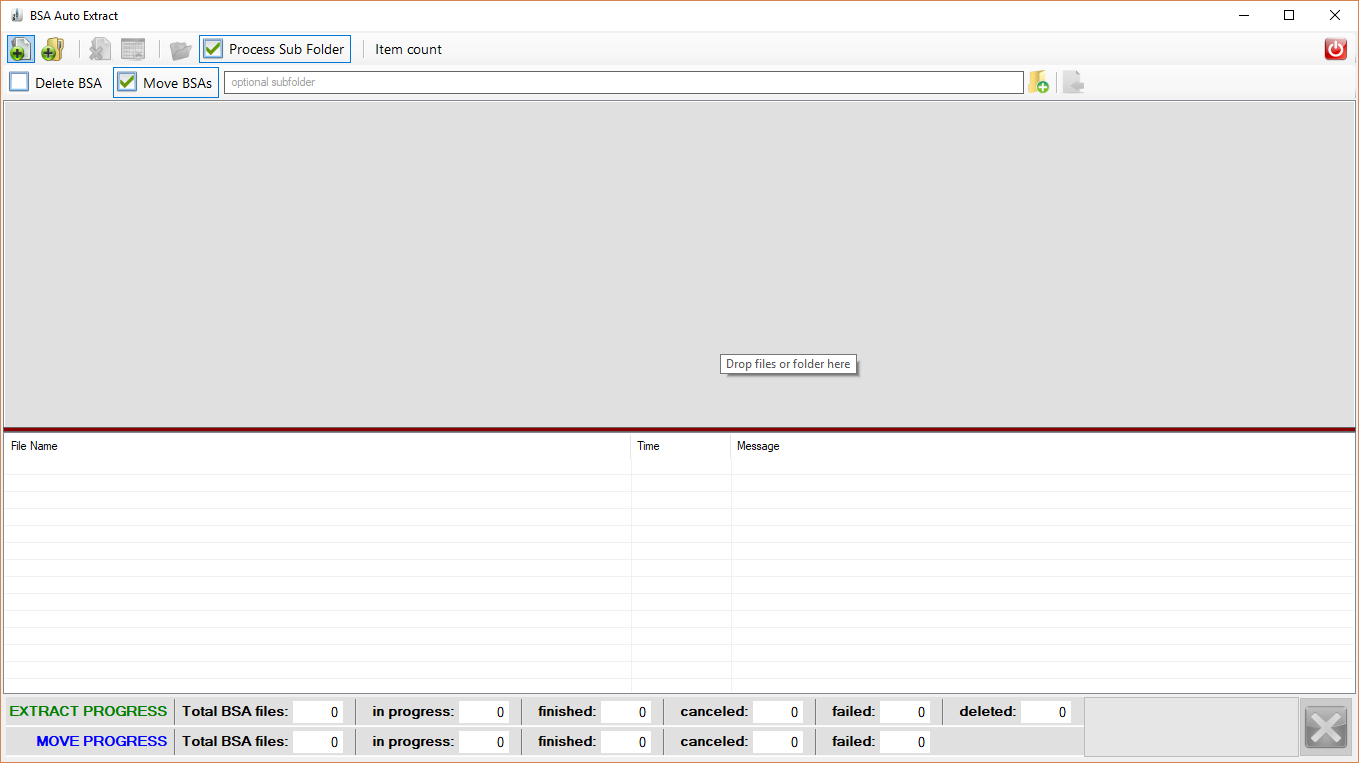Click into the optional subfolder text field
This screenshot has height=763, width=1359.
coord(622,82)
